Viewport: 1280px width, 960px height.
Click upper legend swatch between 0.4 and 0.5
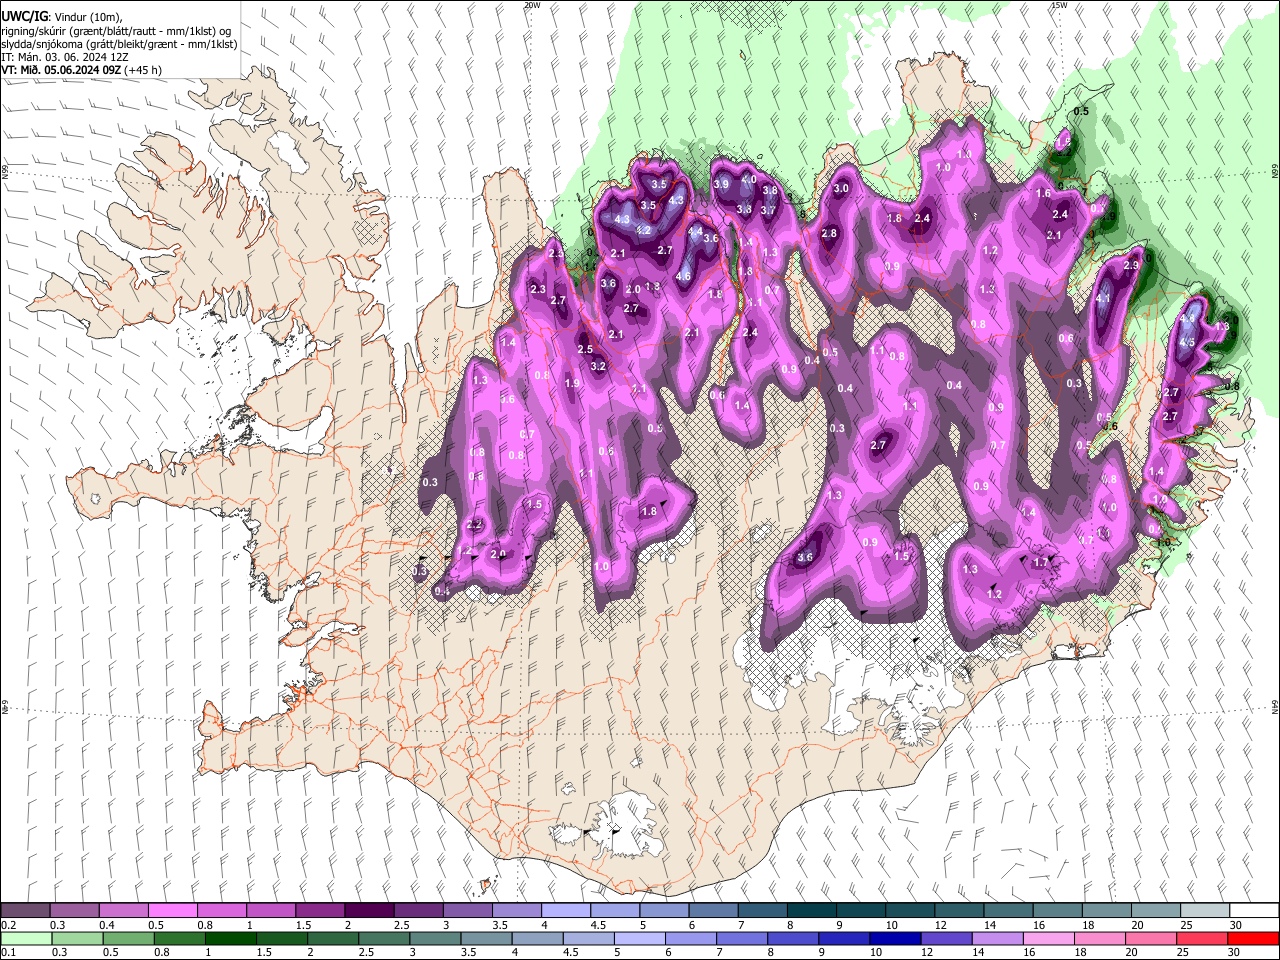(124, 911)
